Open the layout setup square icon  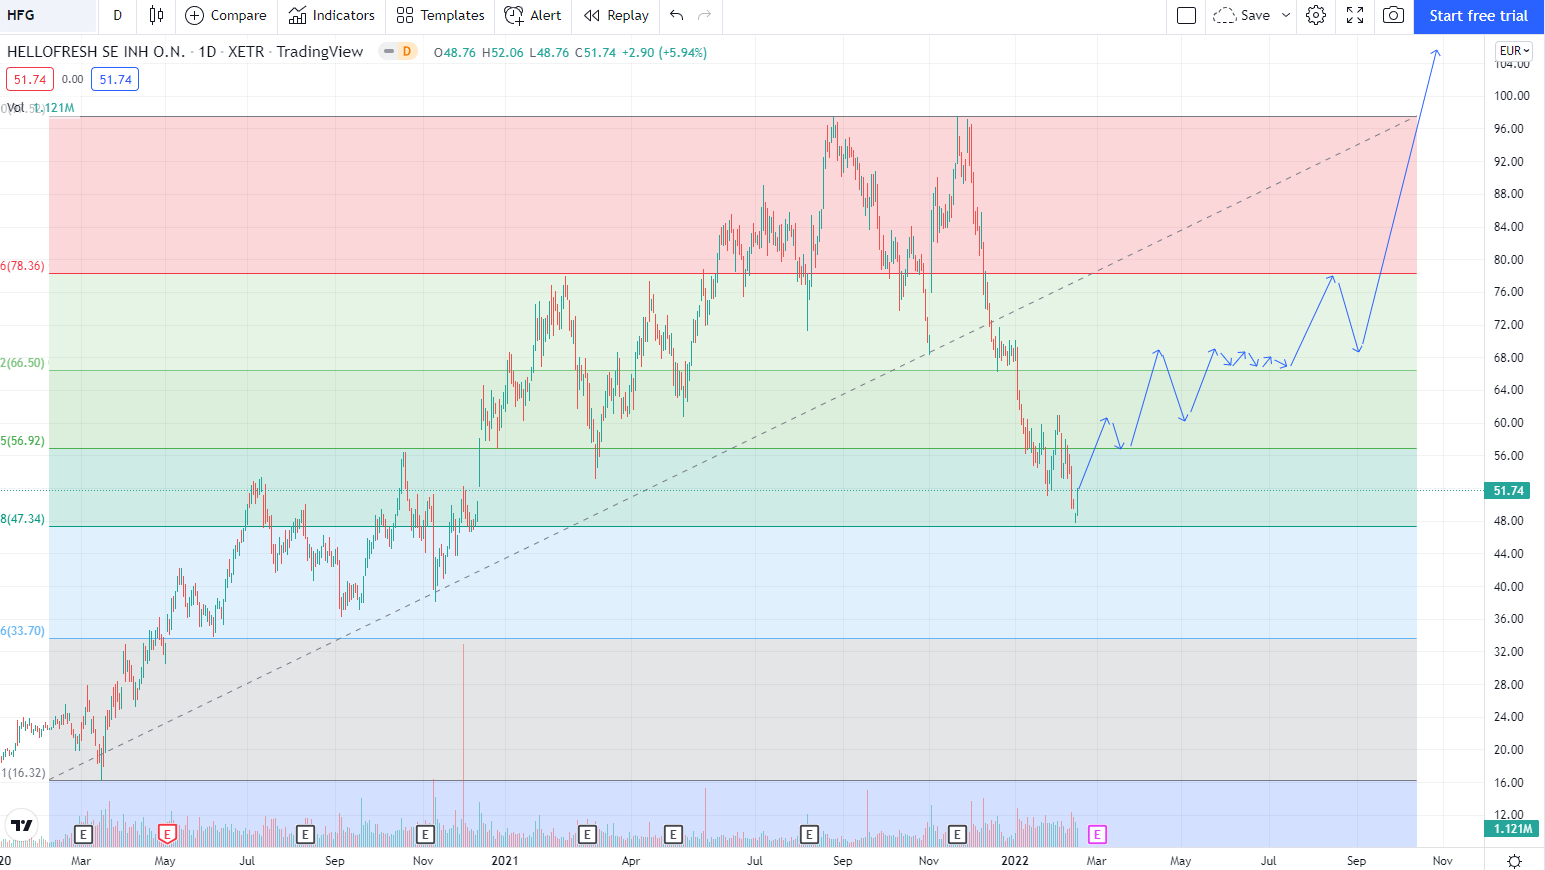(1187, 16)
